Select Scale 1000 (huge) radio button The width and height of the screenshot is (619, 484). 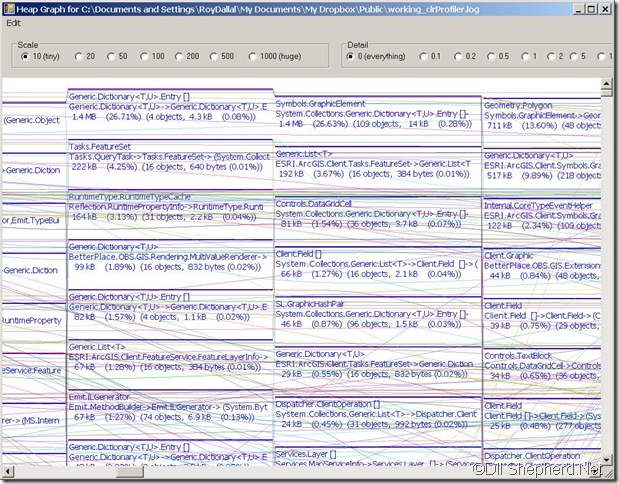(x=275, y=56)
